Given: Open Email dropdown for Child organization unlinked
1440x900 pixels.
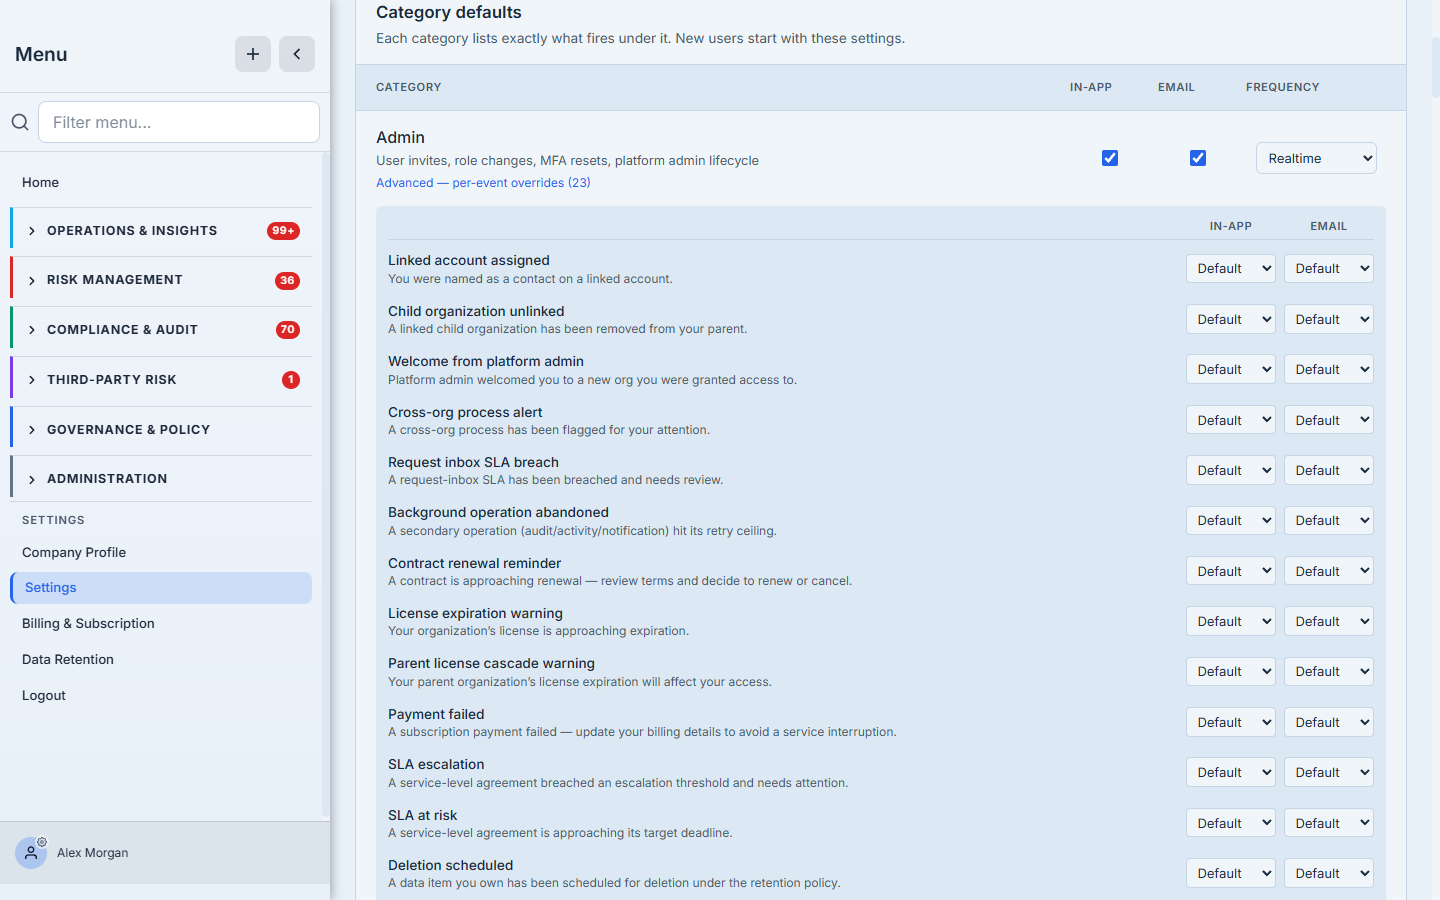Looking at the screenshot, I should tap(1329, 319).
